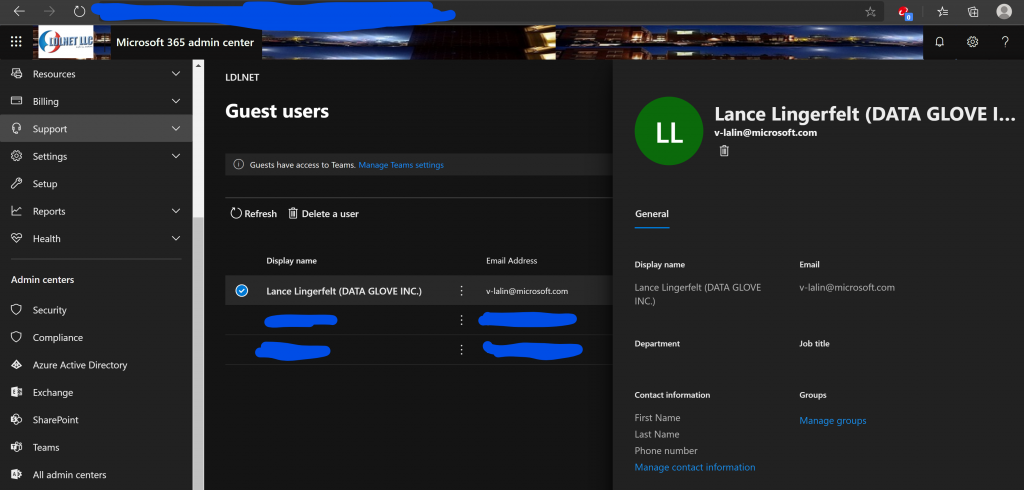Sort by Email Address column header

tap(511, 261)
